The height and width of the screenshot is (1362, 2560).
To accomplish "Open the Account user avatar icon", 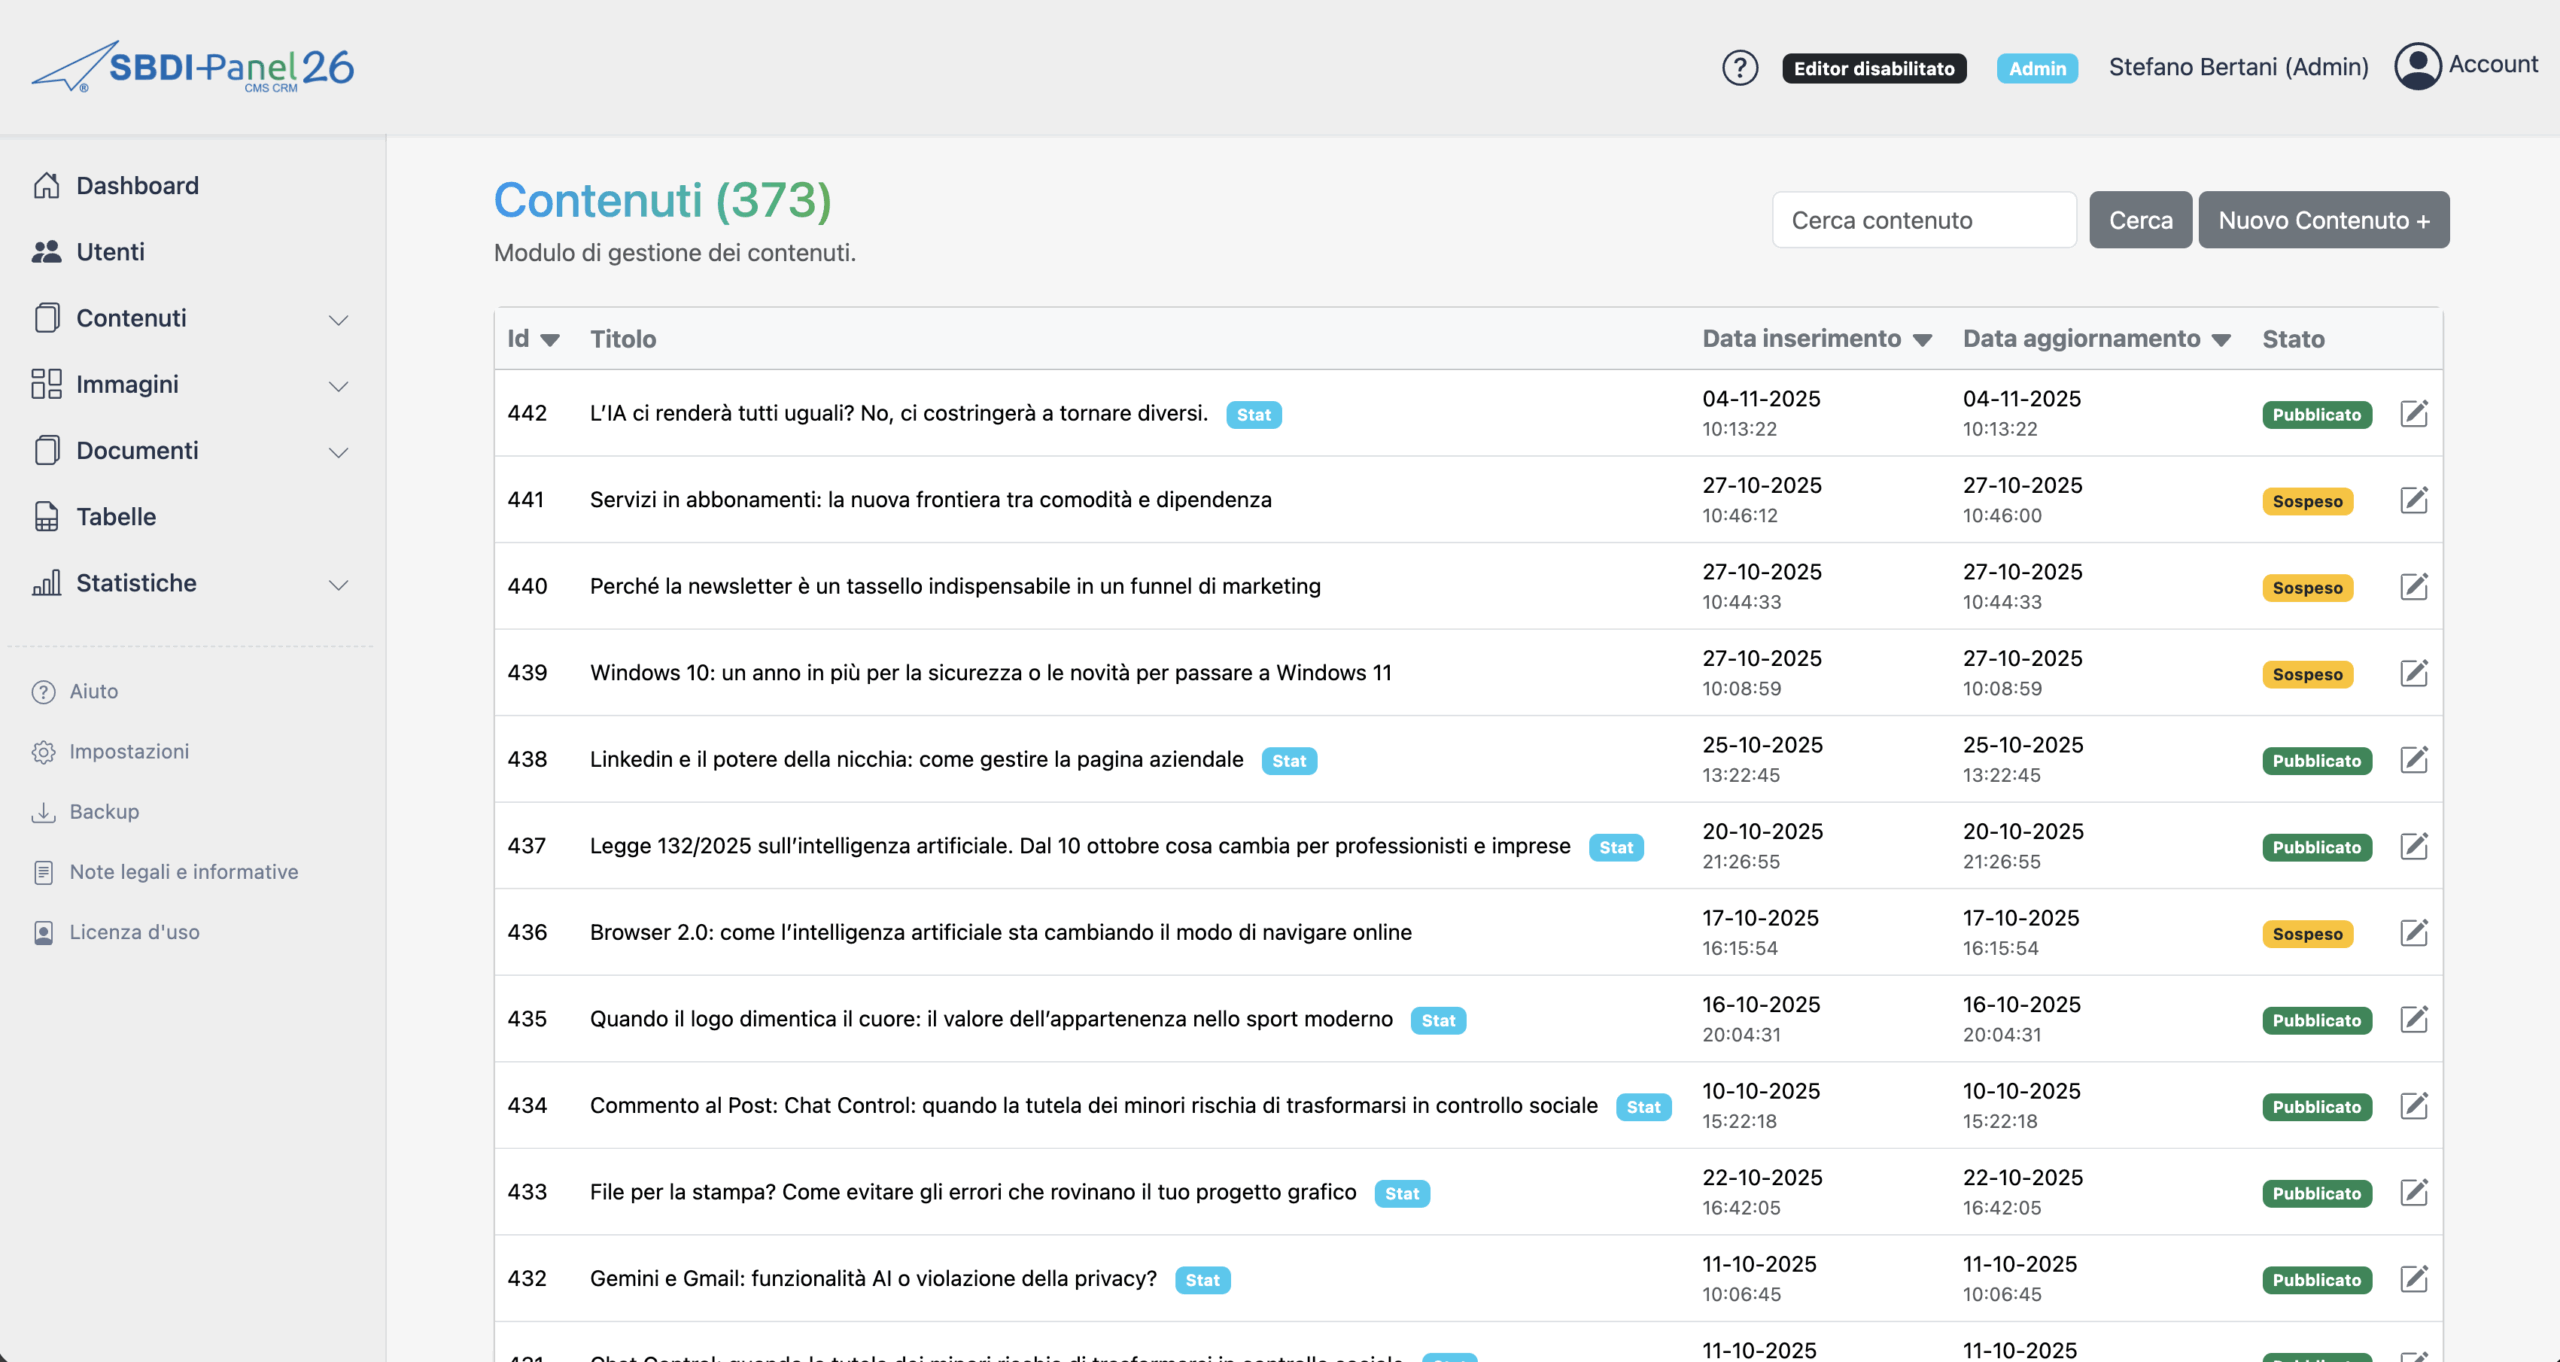I will 2417,66.
